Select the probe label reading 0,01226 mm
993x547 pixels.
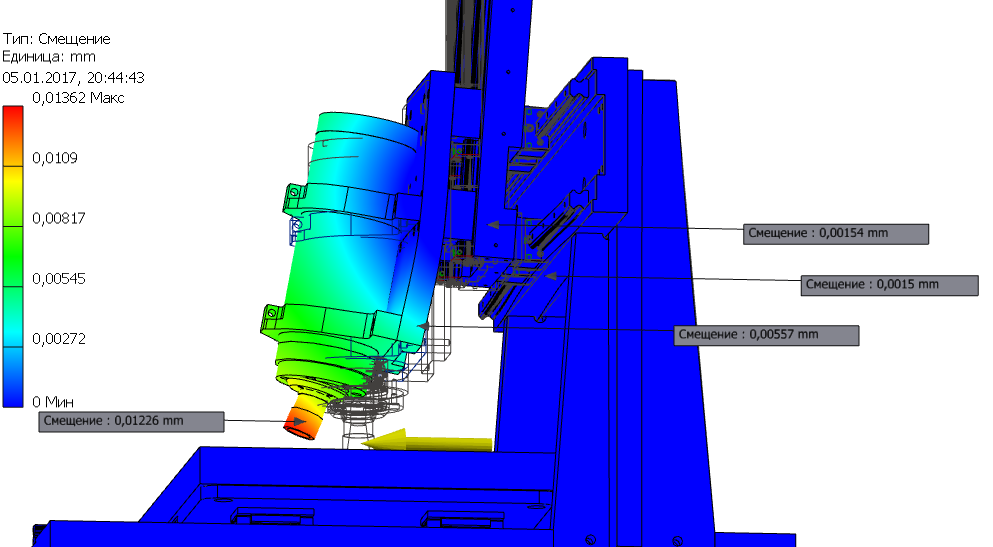(x=131, y=422)
